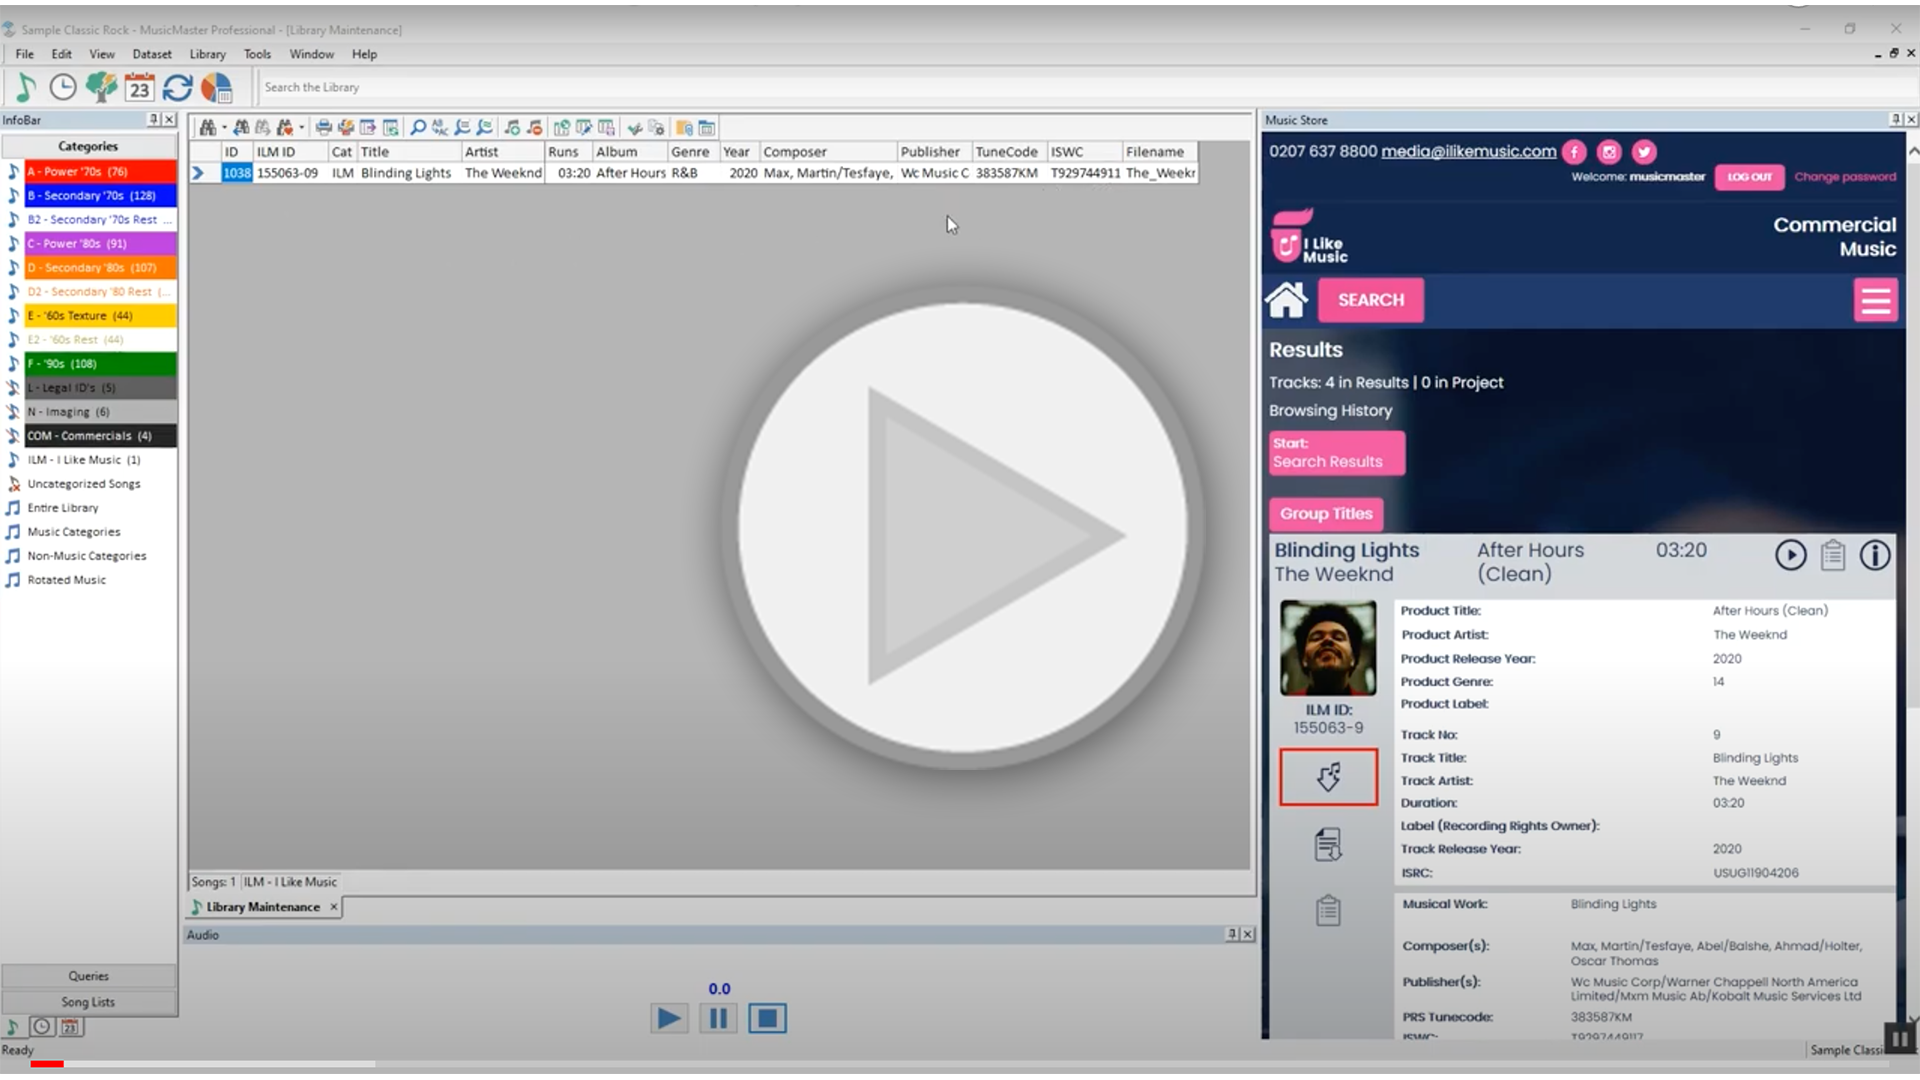Open the Music Store hamburger menu
This screenshot has width=1920, height=1080.
pyautogui.click(x=1875, y=300)
